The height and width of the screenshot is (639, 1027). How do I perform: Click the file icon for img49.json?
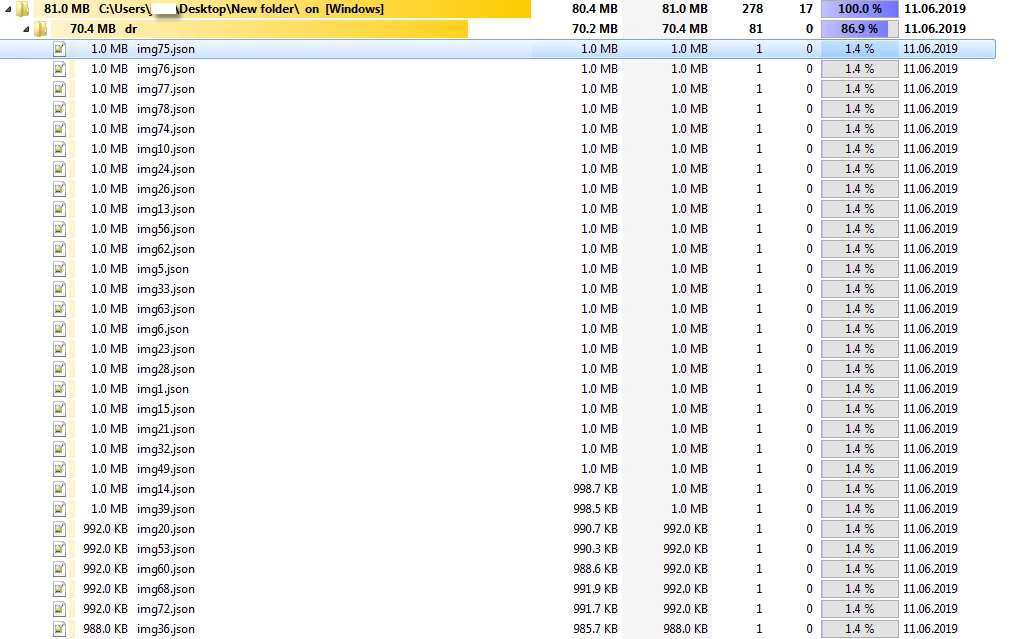pos(60,469)
